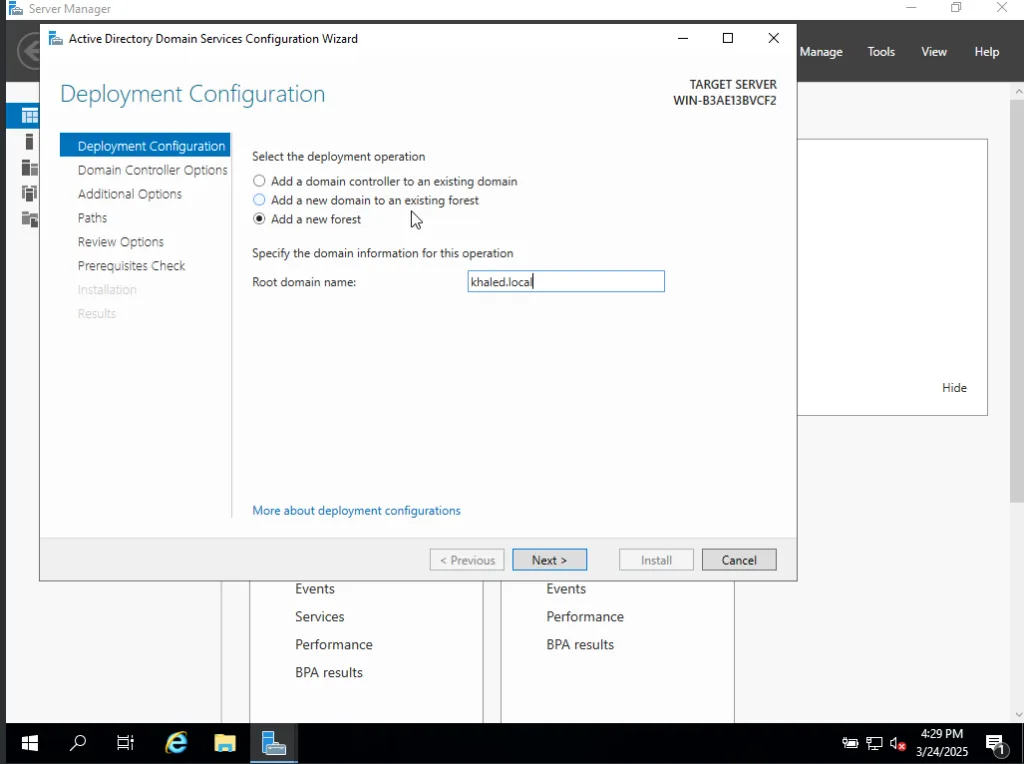Click the Server Manager vertical scrollbar
This screenshot has height=764, width=1024.
(1017, 300)
